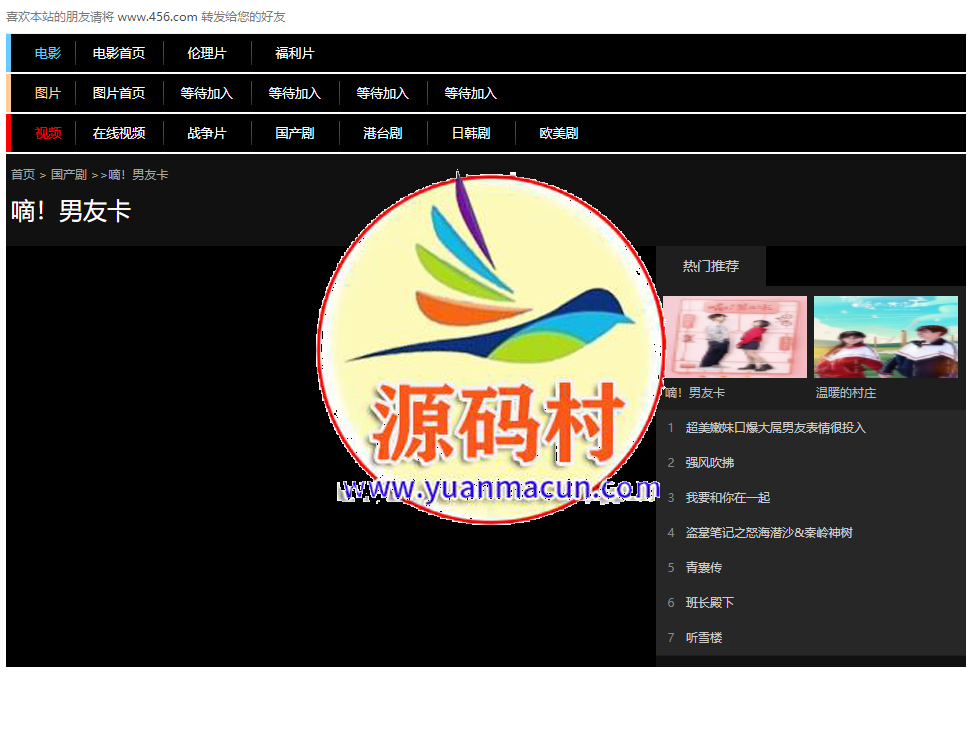Screen dimensions: 975x738
Task: Go to 图片首页 in the navigation
Action: coord(119,93)
